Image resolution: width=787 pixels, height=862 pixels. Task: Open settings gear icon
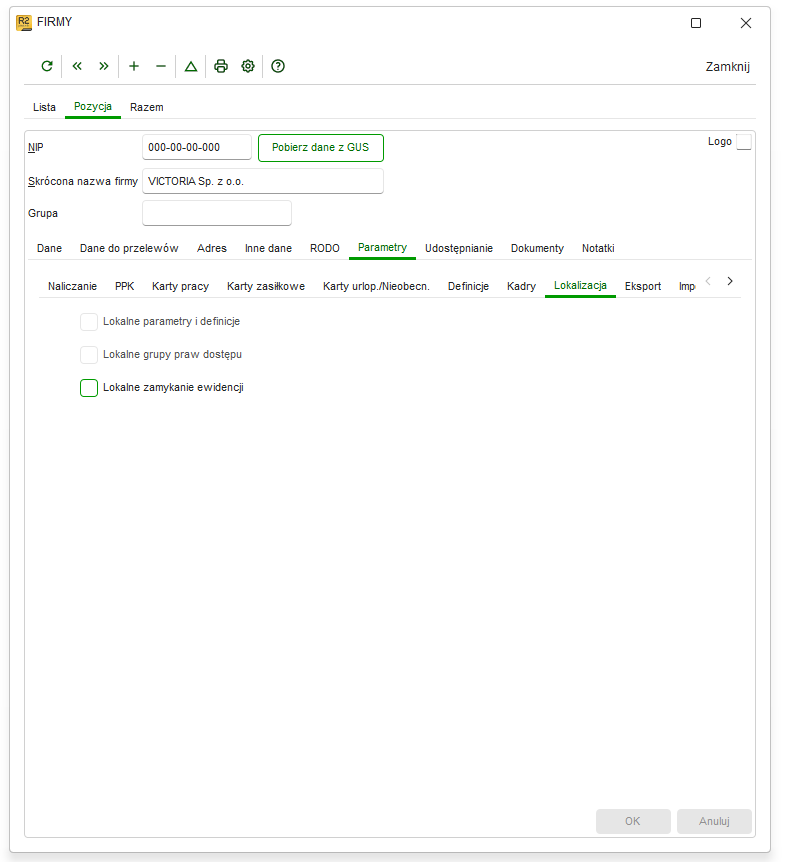[x=248, y=66]
